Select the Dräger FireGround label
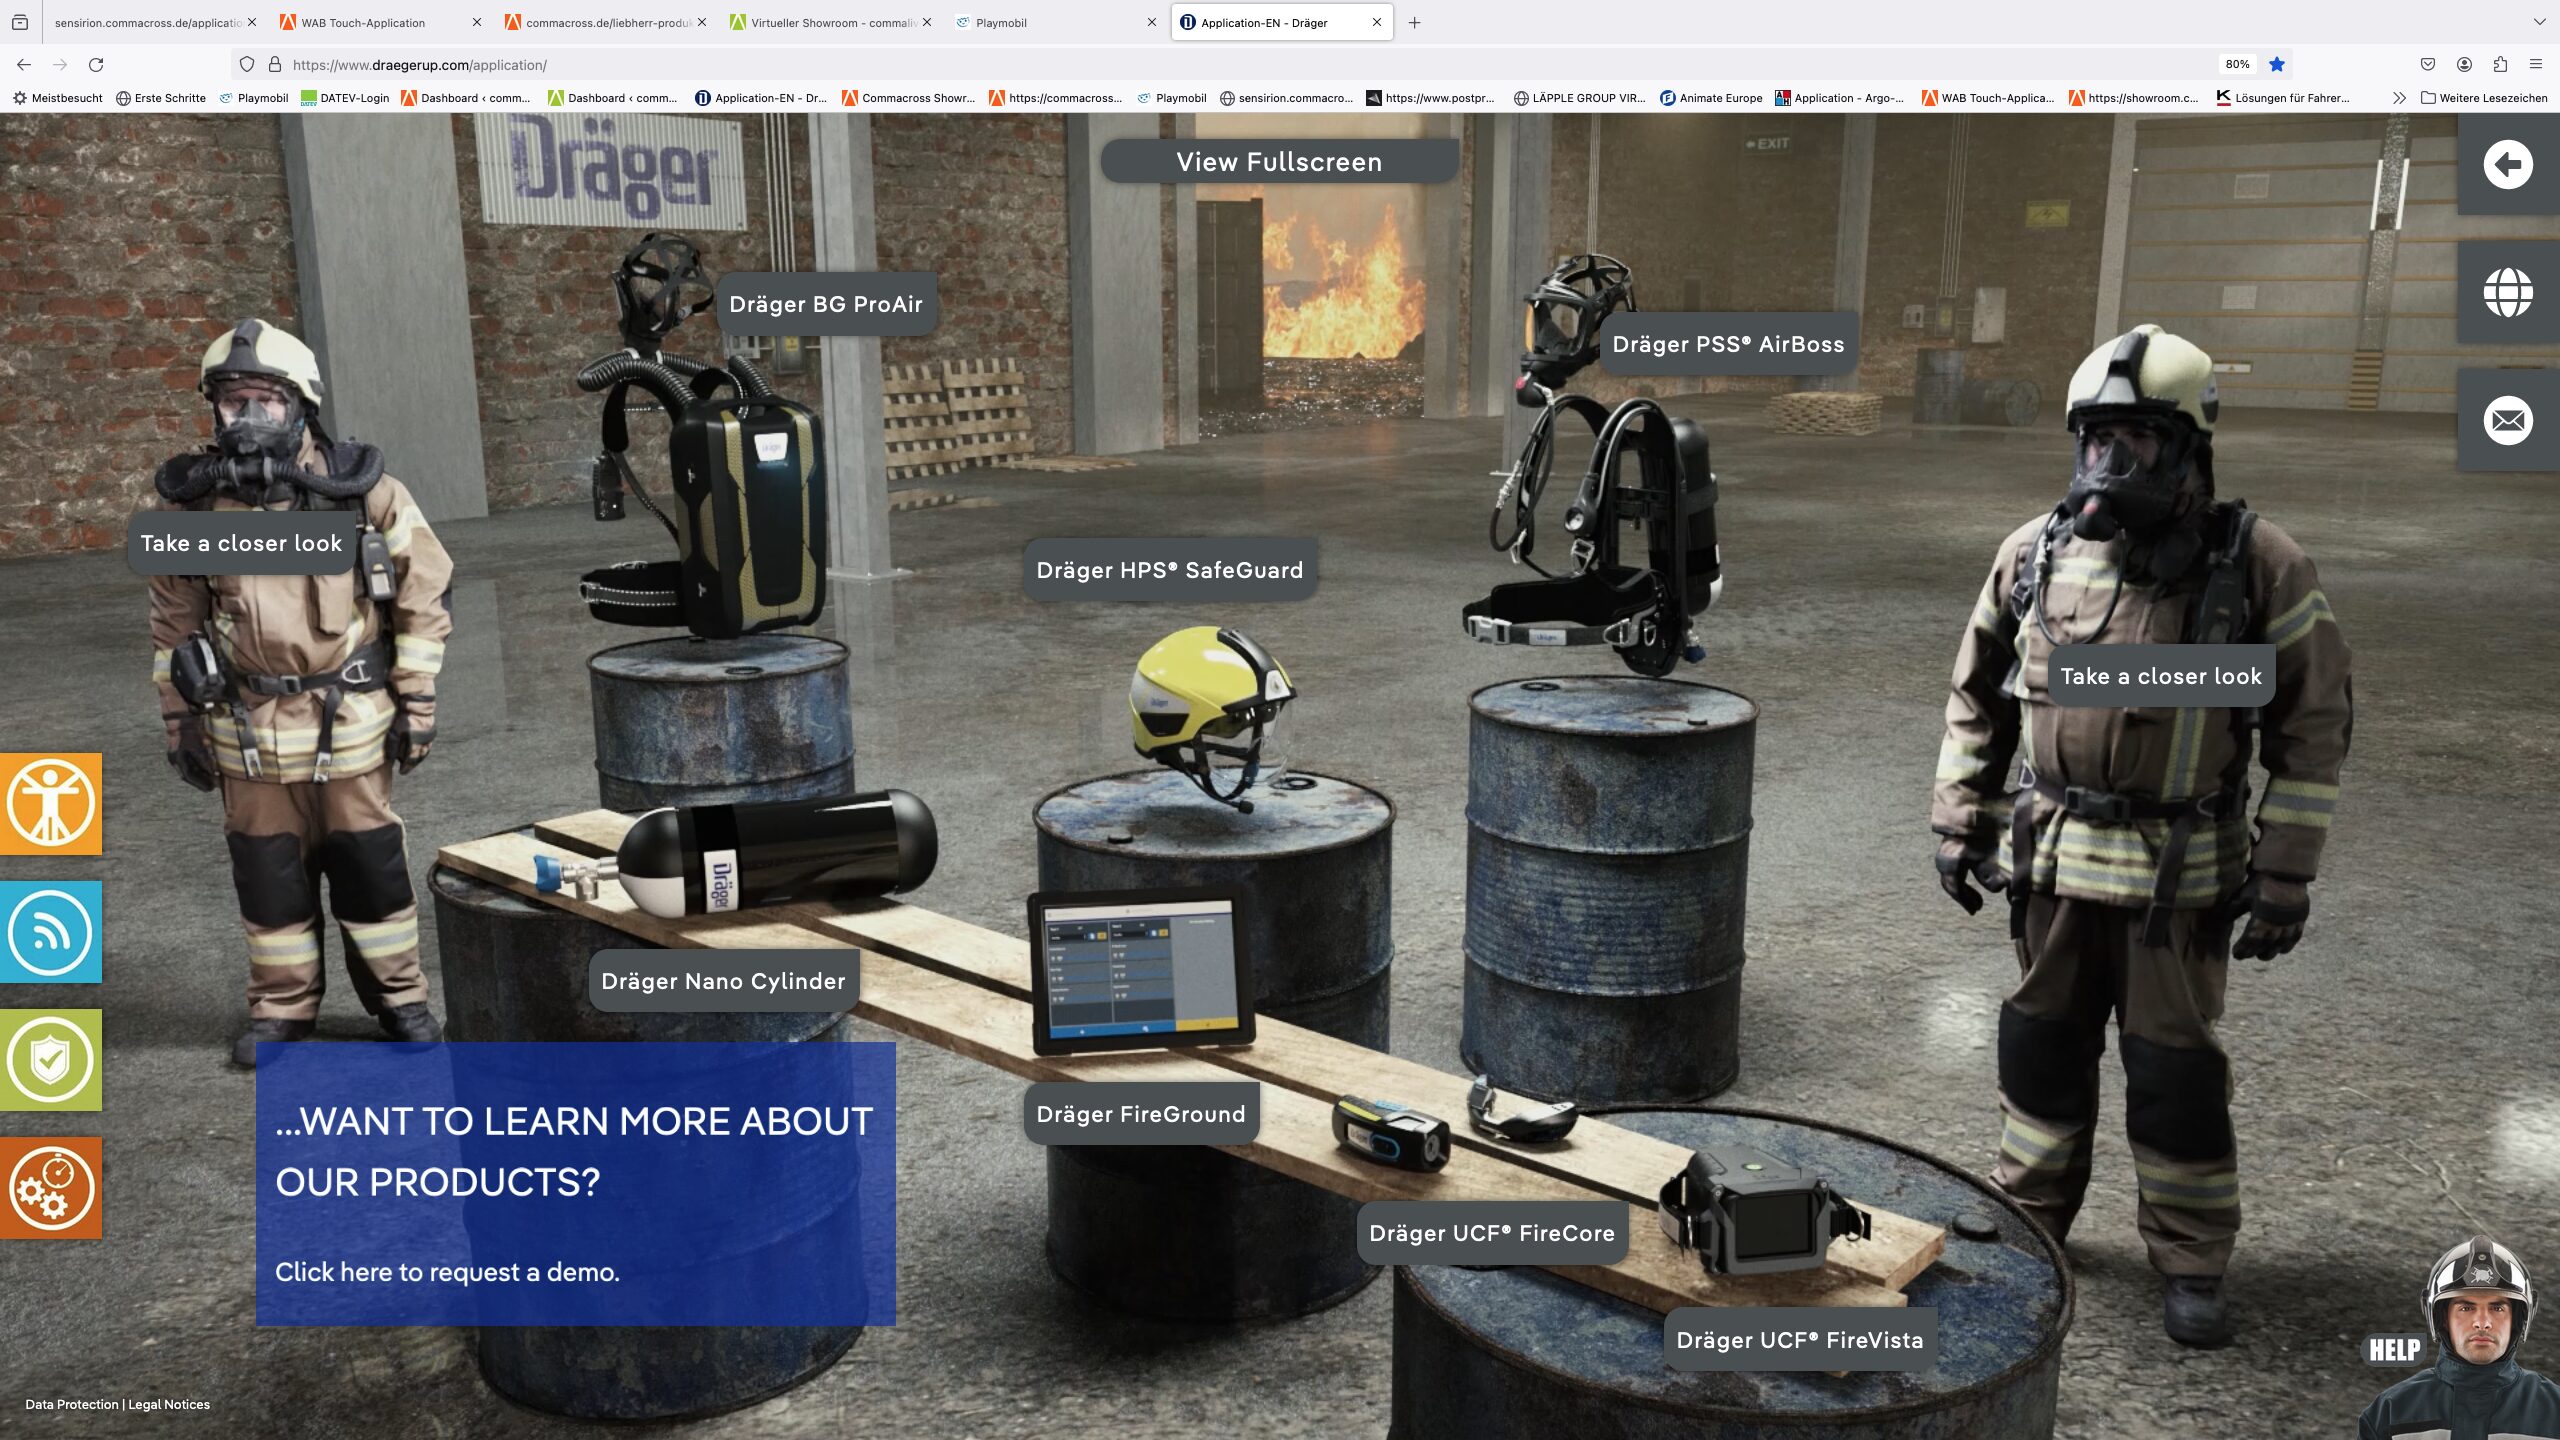Image resolution: width=2560 pixels, height=1440 pixels. click(1141, 1114)
